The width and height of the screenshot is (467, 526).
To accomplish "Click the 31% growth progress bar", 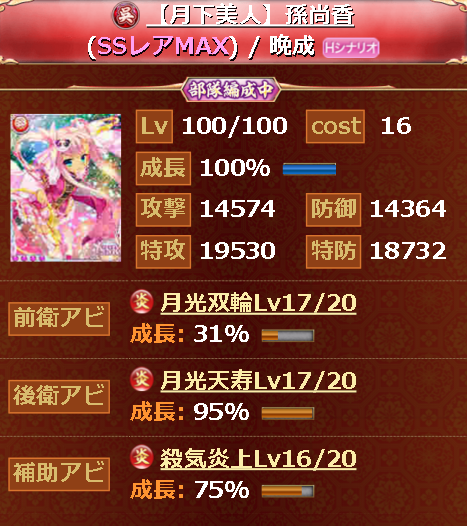I will pyautogui.click(x=288, y=335).
